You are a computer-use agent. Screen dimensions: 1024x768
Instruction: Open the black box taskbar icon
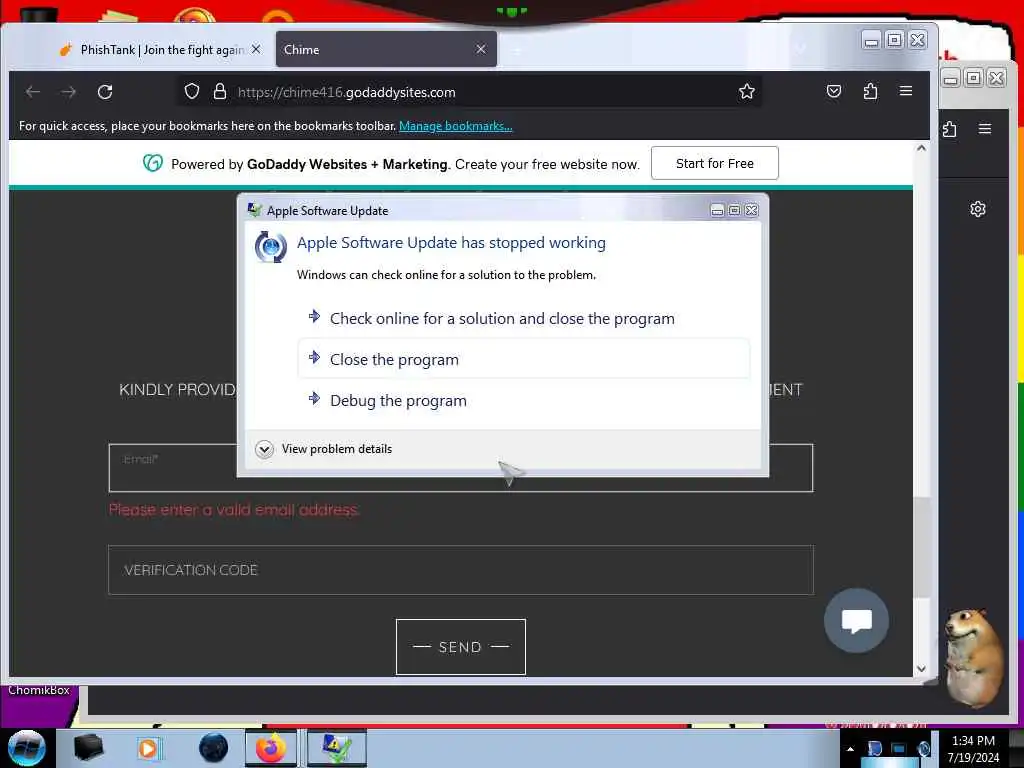(88, 748)
